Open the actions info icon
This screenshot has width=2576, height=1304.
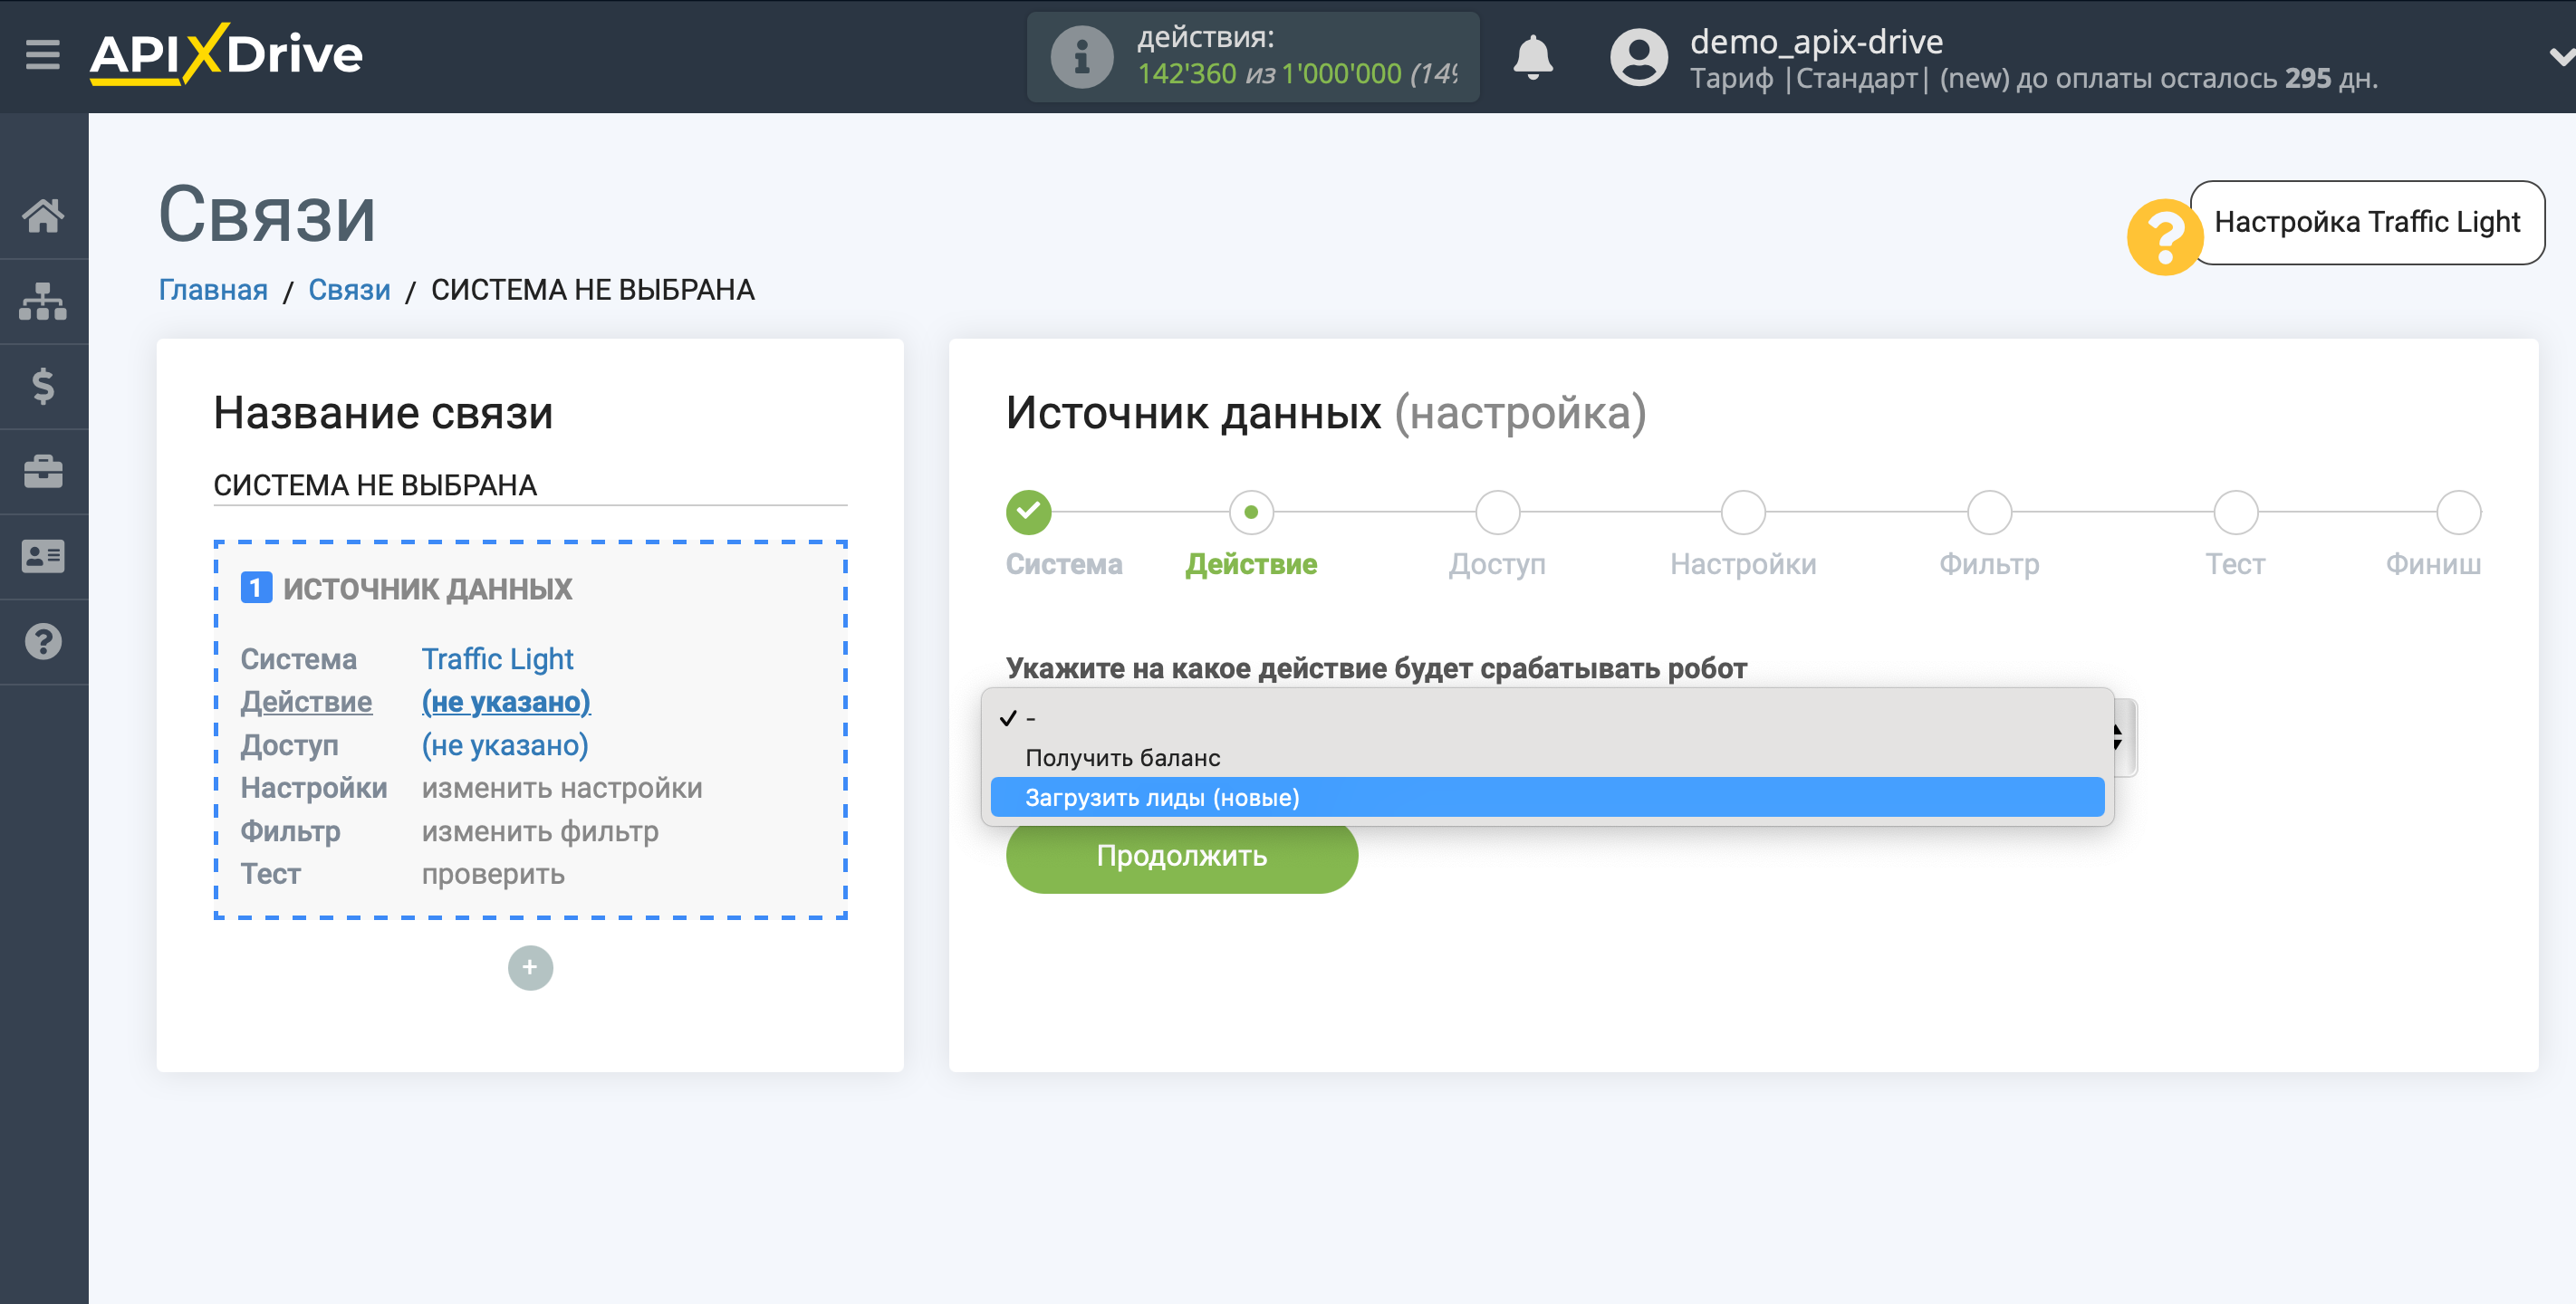1081,57
